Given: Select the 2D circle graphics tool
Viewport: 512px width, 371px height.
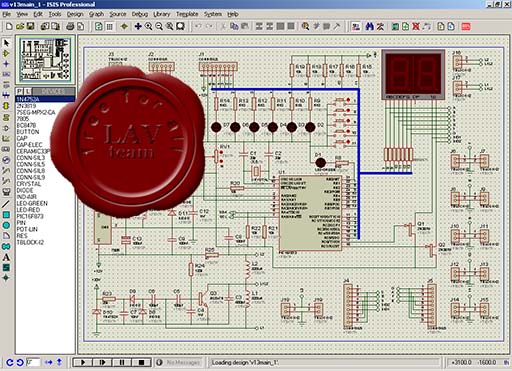Looking at the screenshot, I should tap(6, 225).
